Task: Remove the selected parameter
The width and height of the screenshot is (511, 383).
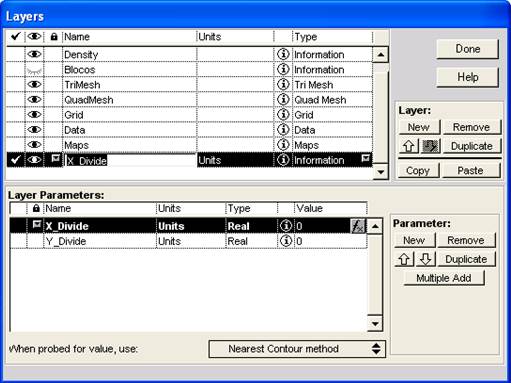Action: coord(466,240)
